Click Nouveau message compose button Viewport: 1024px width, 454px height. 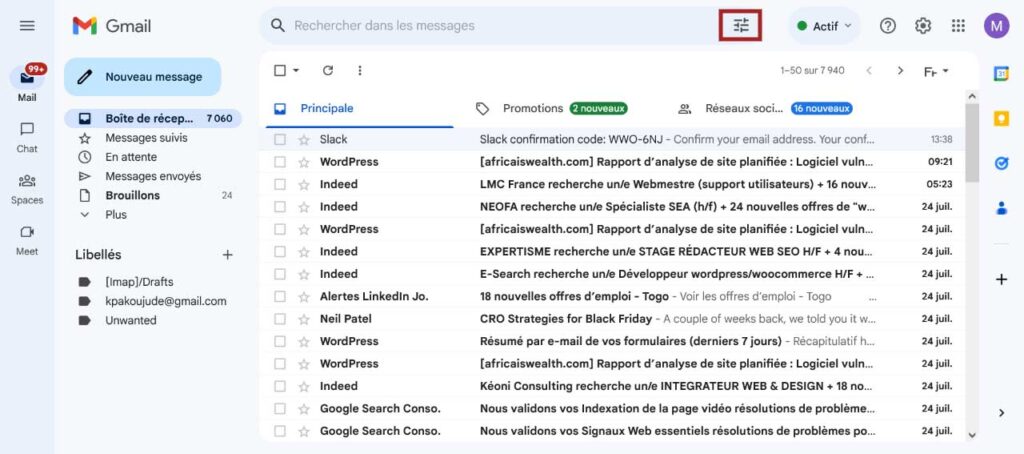tap(142, 76)
